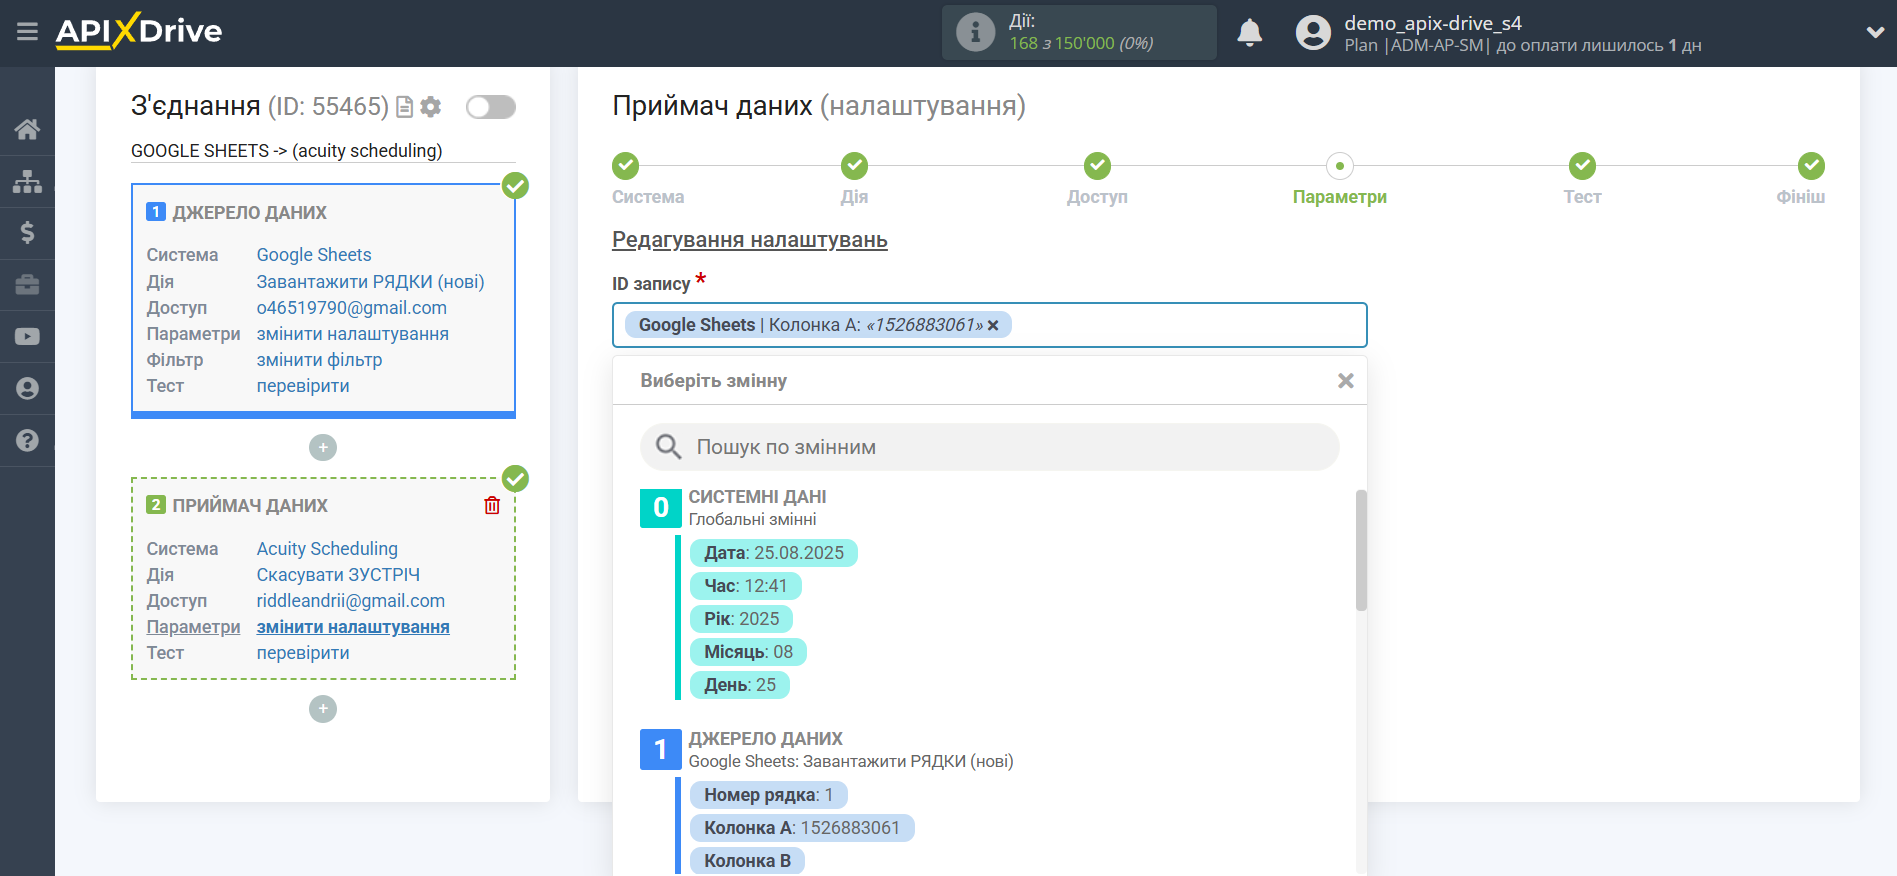Open the Home icon in the sidebar
This screenshot has height=876, width=1897.
[27, 129]
